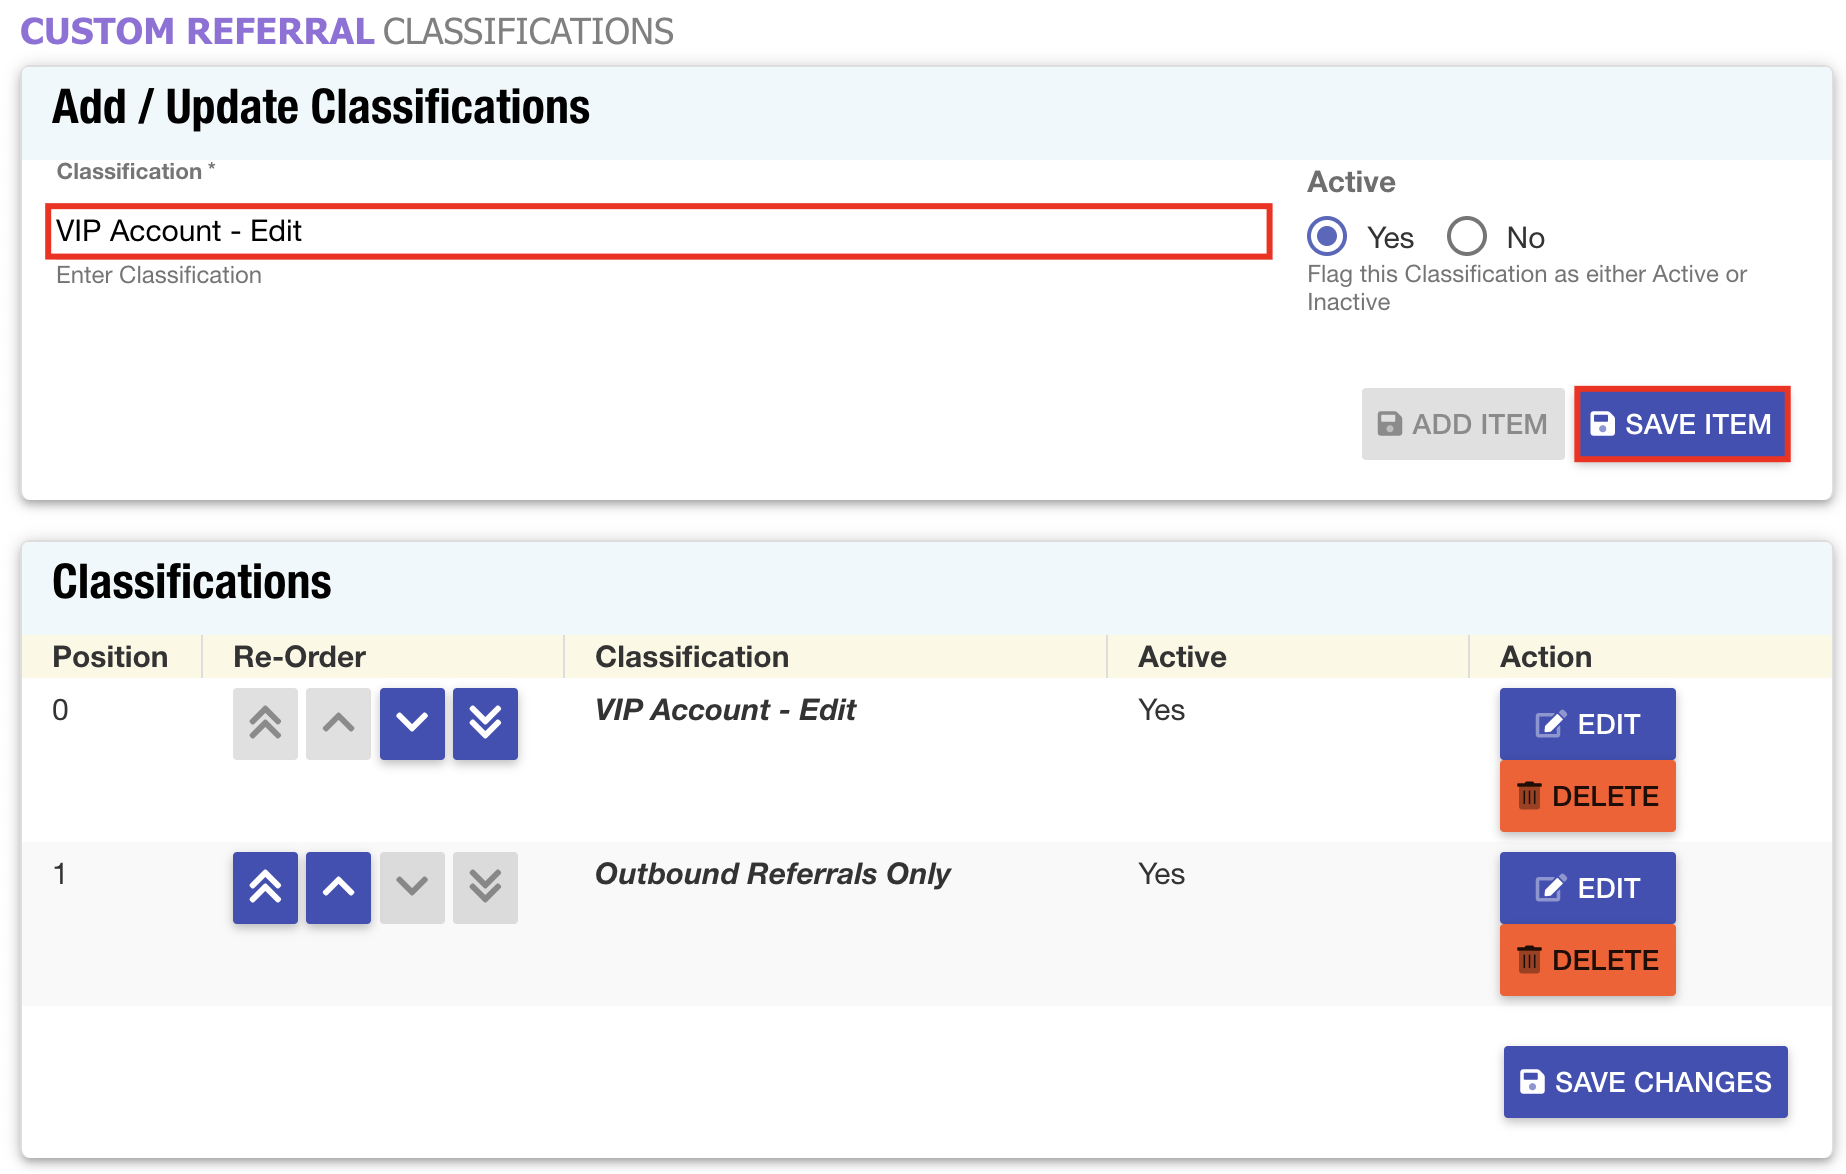This screenshot has height=1174, width=1846.
Task: Move Outbound Referrals Only to top
Action: 265,887
